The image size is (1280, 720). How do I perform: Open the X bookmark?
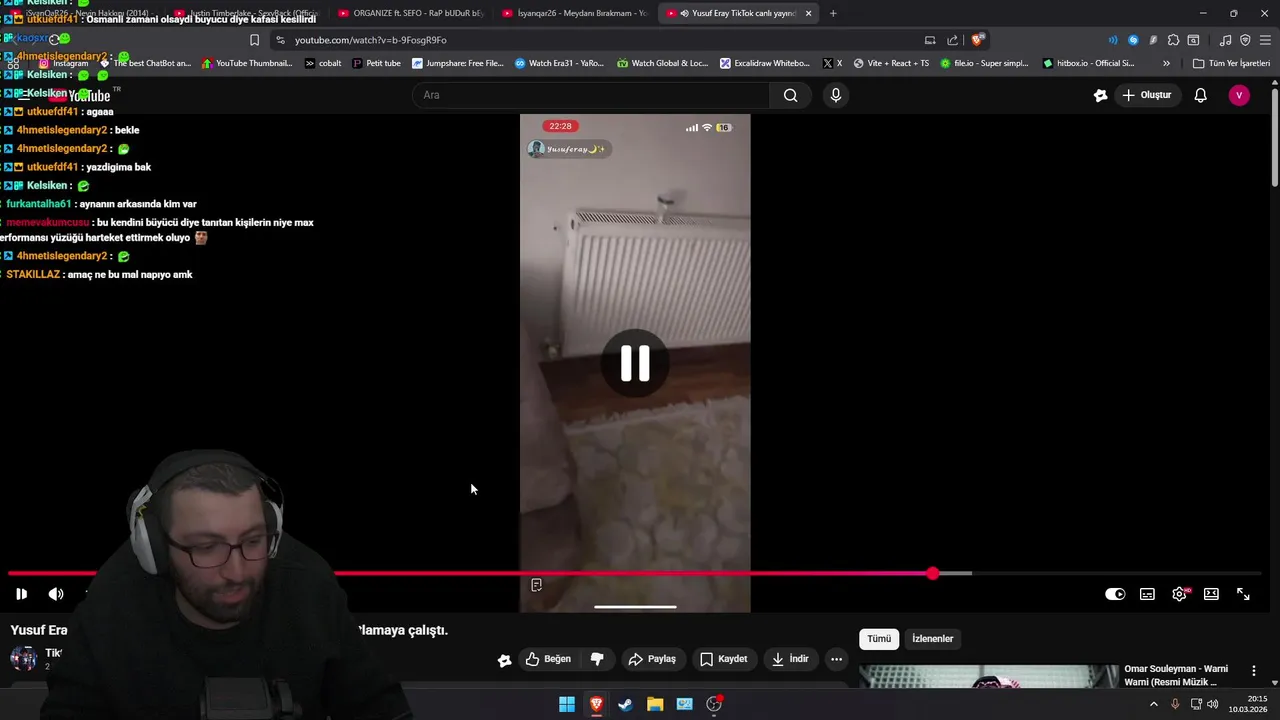pyautogui.click(x=832, y=63)
